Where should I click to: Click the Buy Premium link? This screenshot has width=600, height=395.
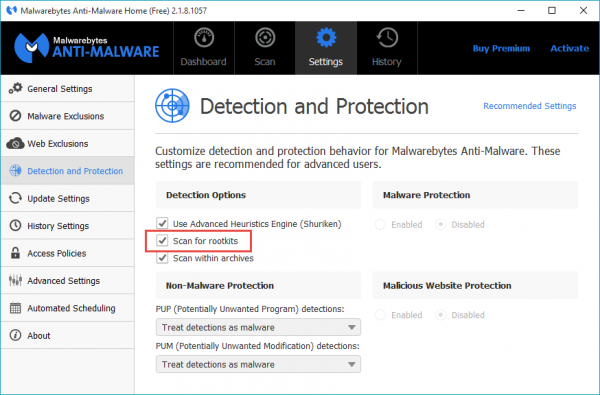point(501,48)
